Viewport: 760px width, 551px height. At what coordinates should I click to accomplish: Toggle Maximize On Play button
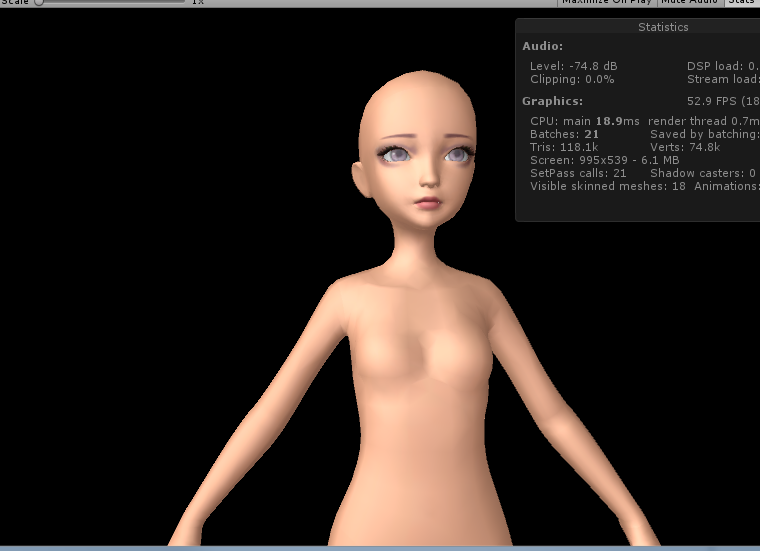click(606, 2)
